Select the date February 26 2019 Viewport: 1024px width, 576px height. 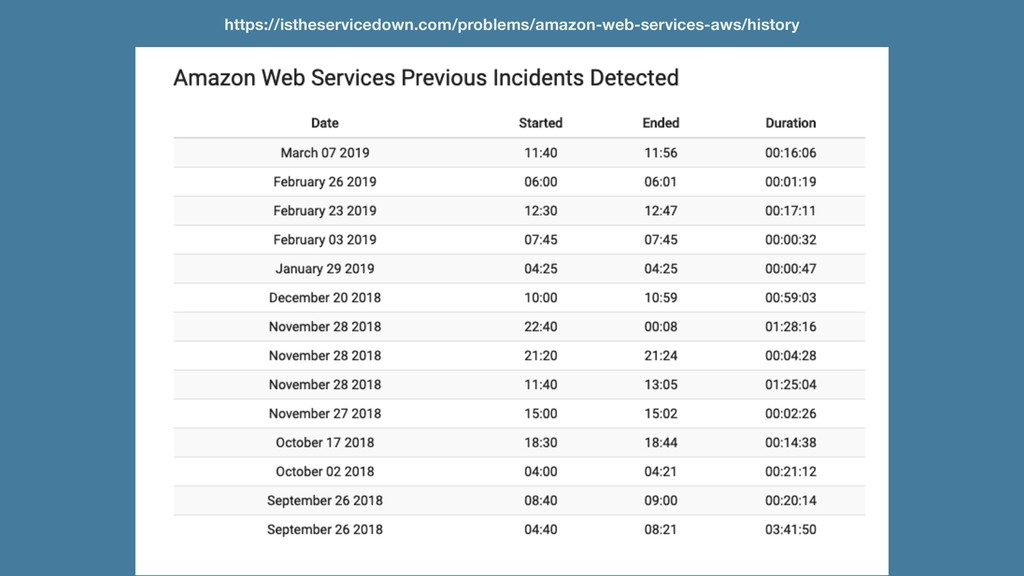(x=325, y=182)
